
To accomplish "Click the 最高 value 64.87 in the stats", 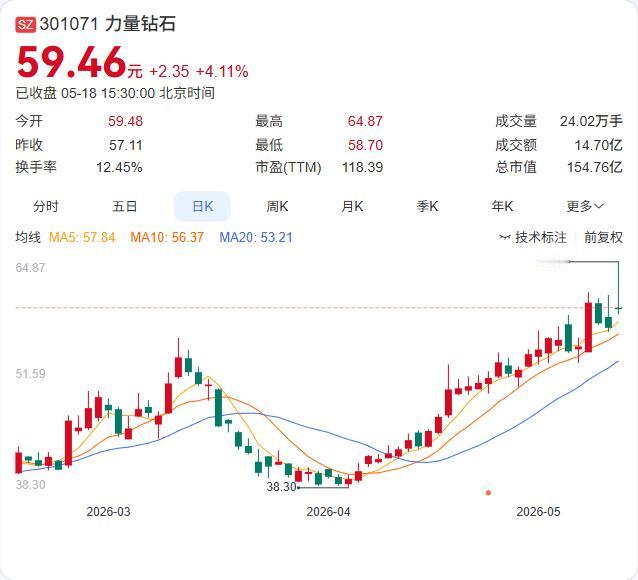I will [365, 121].
